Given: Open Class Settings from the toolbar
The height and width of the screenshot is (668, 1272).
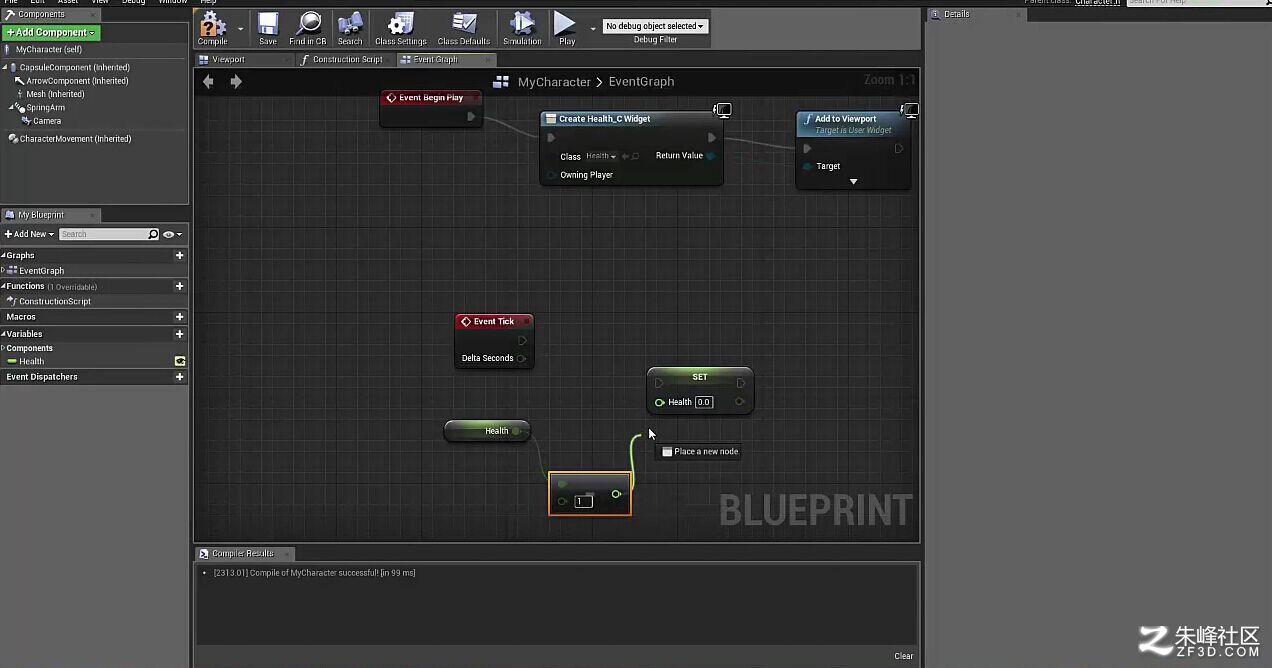Looking at the screenshot, I should (x=400, y=28).
